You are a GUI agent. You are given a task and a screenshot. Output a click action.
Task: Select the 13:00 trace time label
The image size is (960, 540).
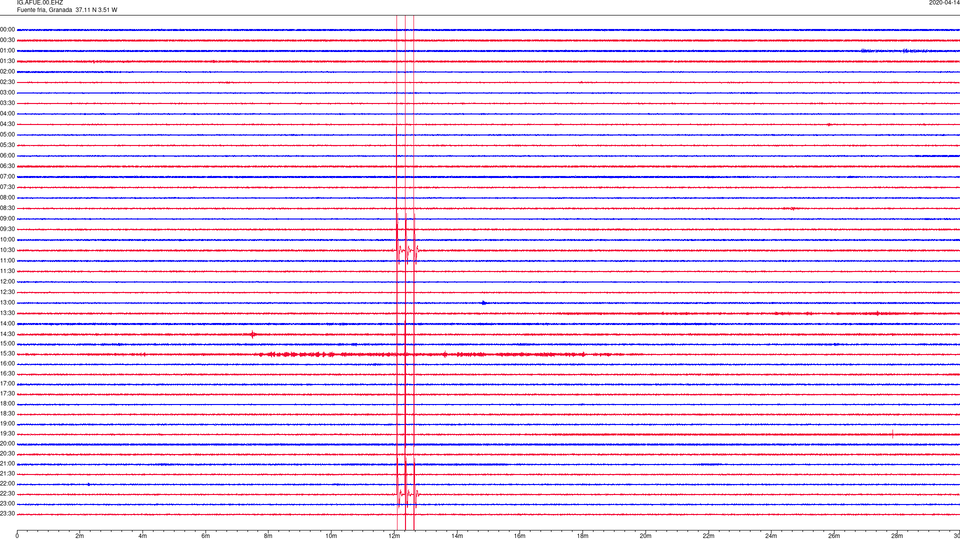pyautogui.click(x=7, y=302)
